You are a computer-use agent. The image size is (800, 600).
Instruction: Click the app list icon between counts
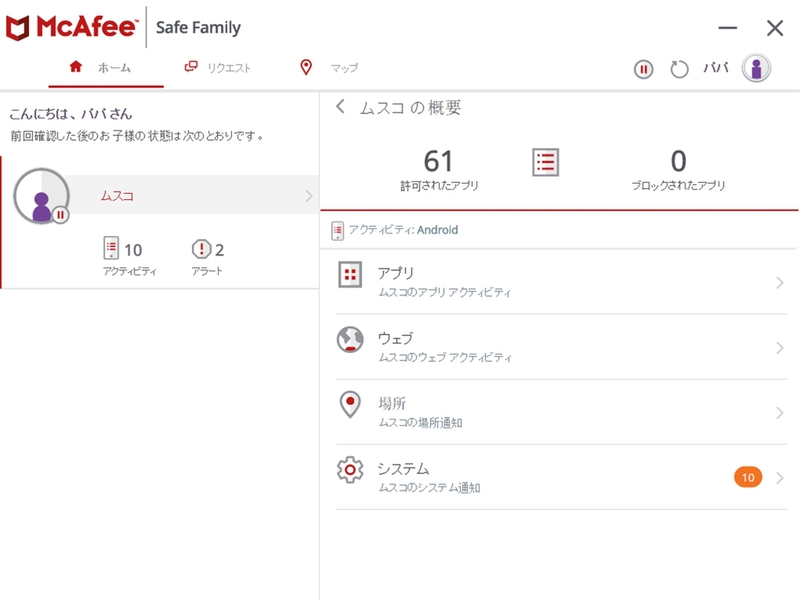(545, 163)
